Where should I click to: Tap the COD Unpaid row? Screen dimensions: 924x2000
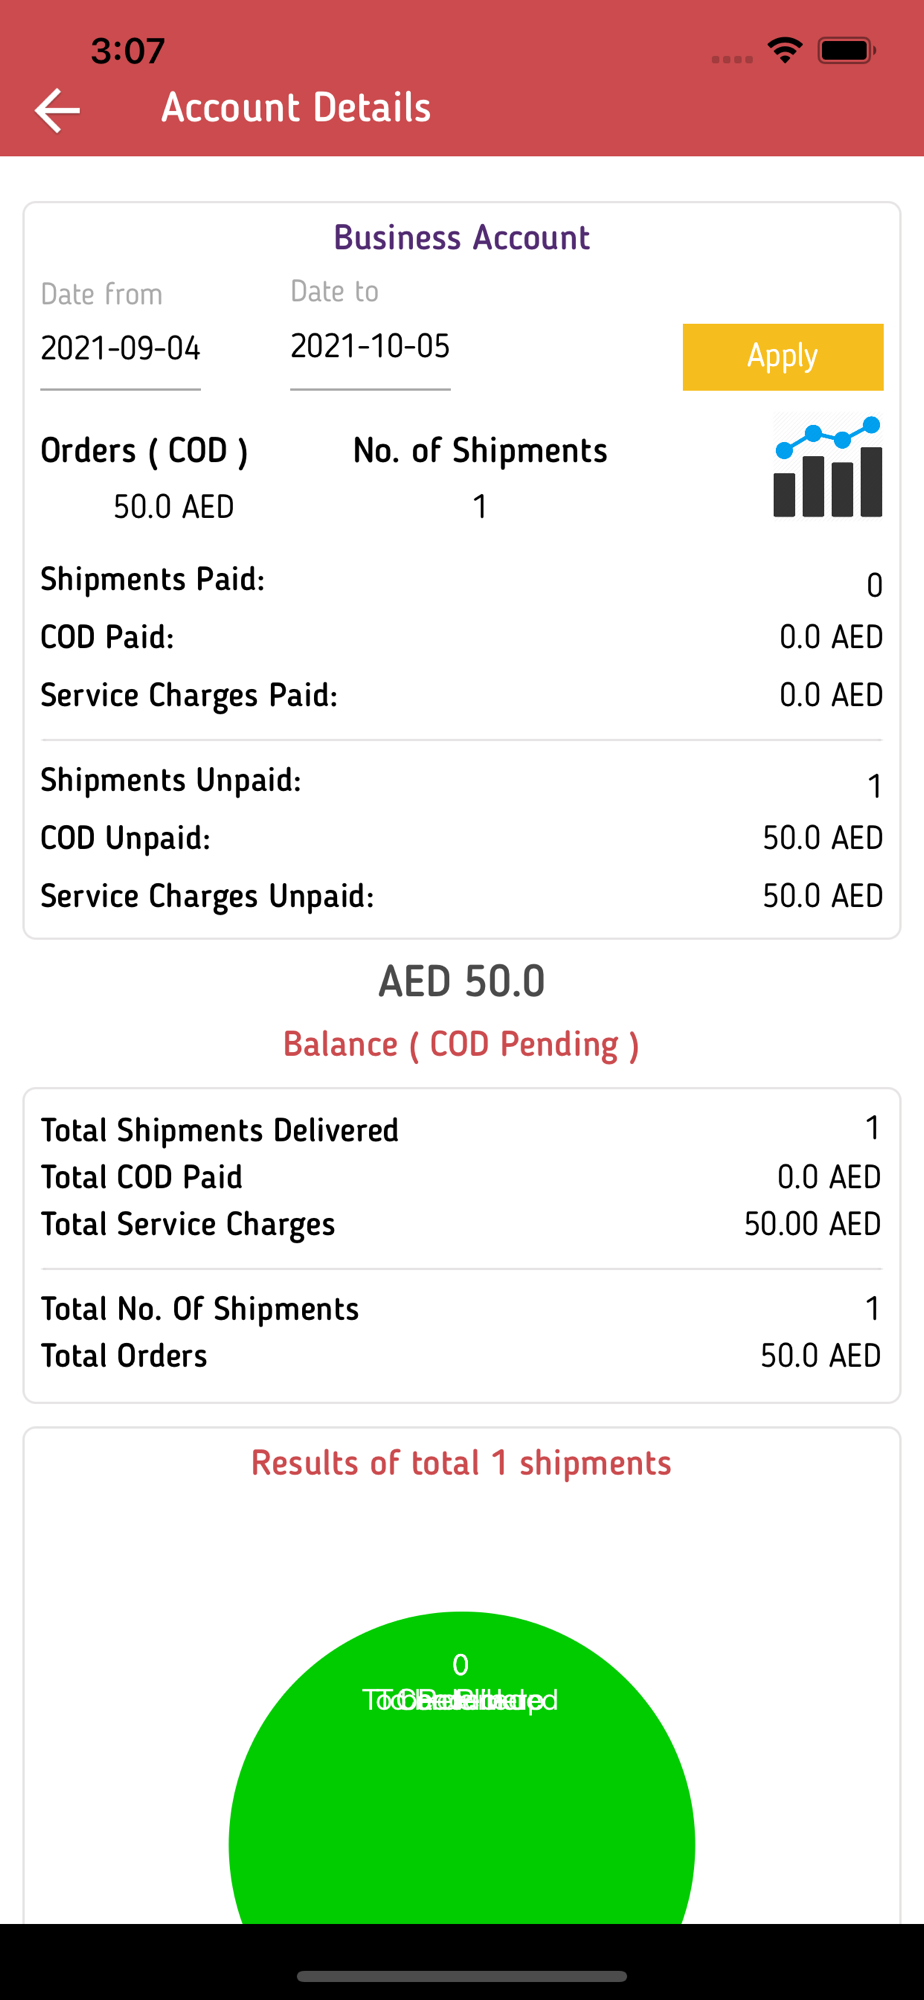(462, 838)
